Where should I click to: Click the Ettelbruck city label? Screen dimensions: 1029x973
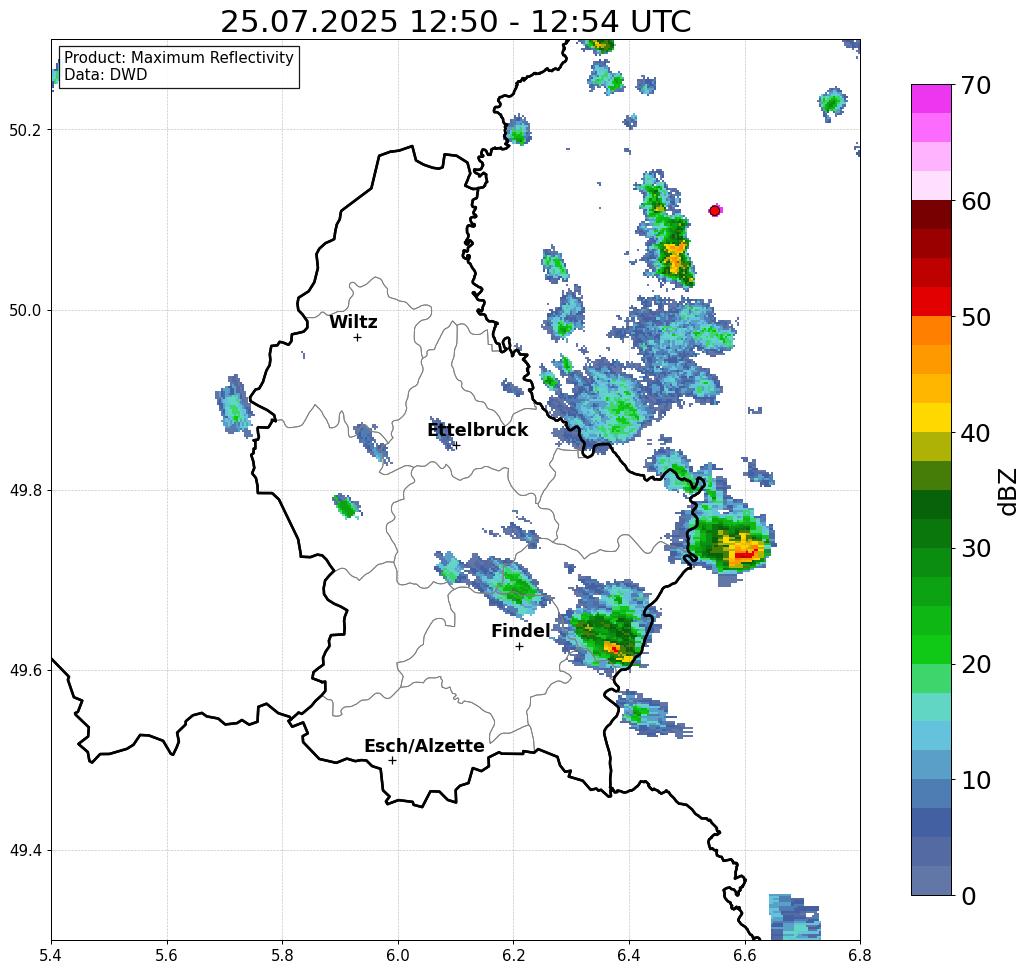click(477, 430)
